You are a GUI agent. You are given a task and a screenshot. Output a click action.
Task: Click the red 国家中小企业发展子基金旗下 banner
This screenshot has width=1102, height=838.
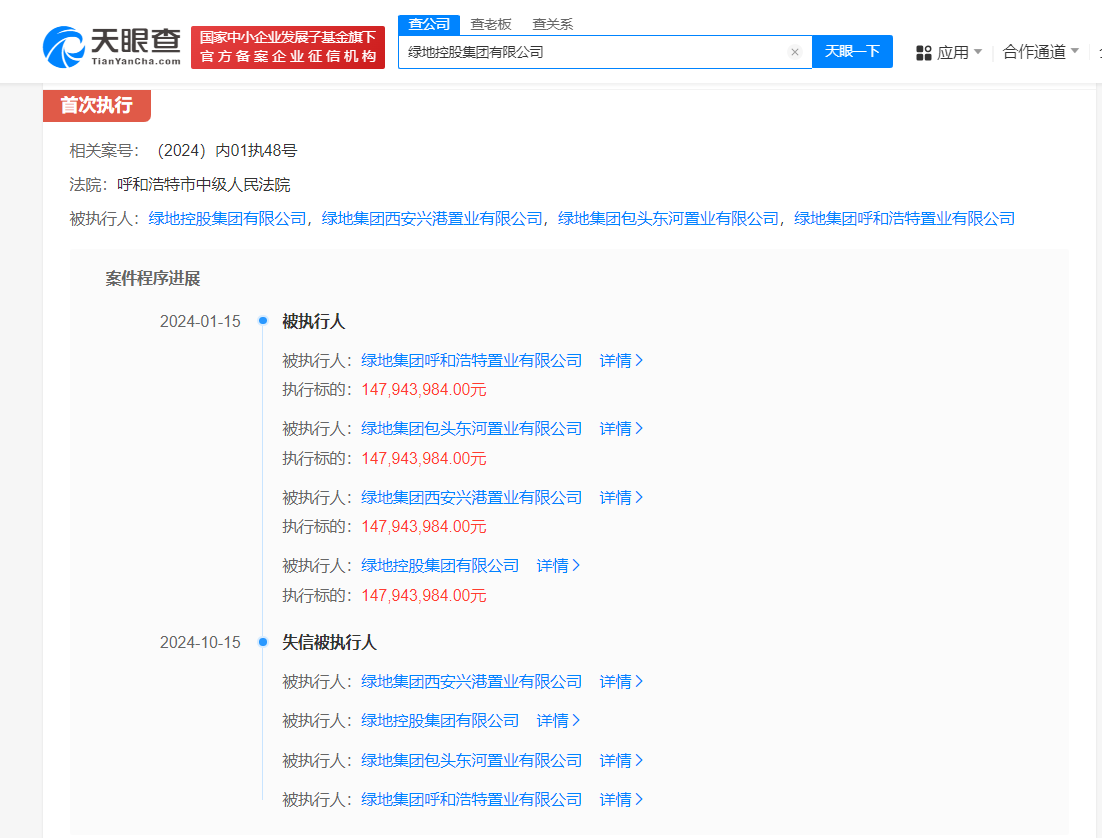(x=288, y=47)
